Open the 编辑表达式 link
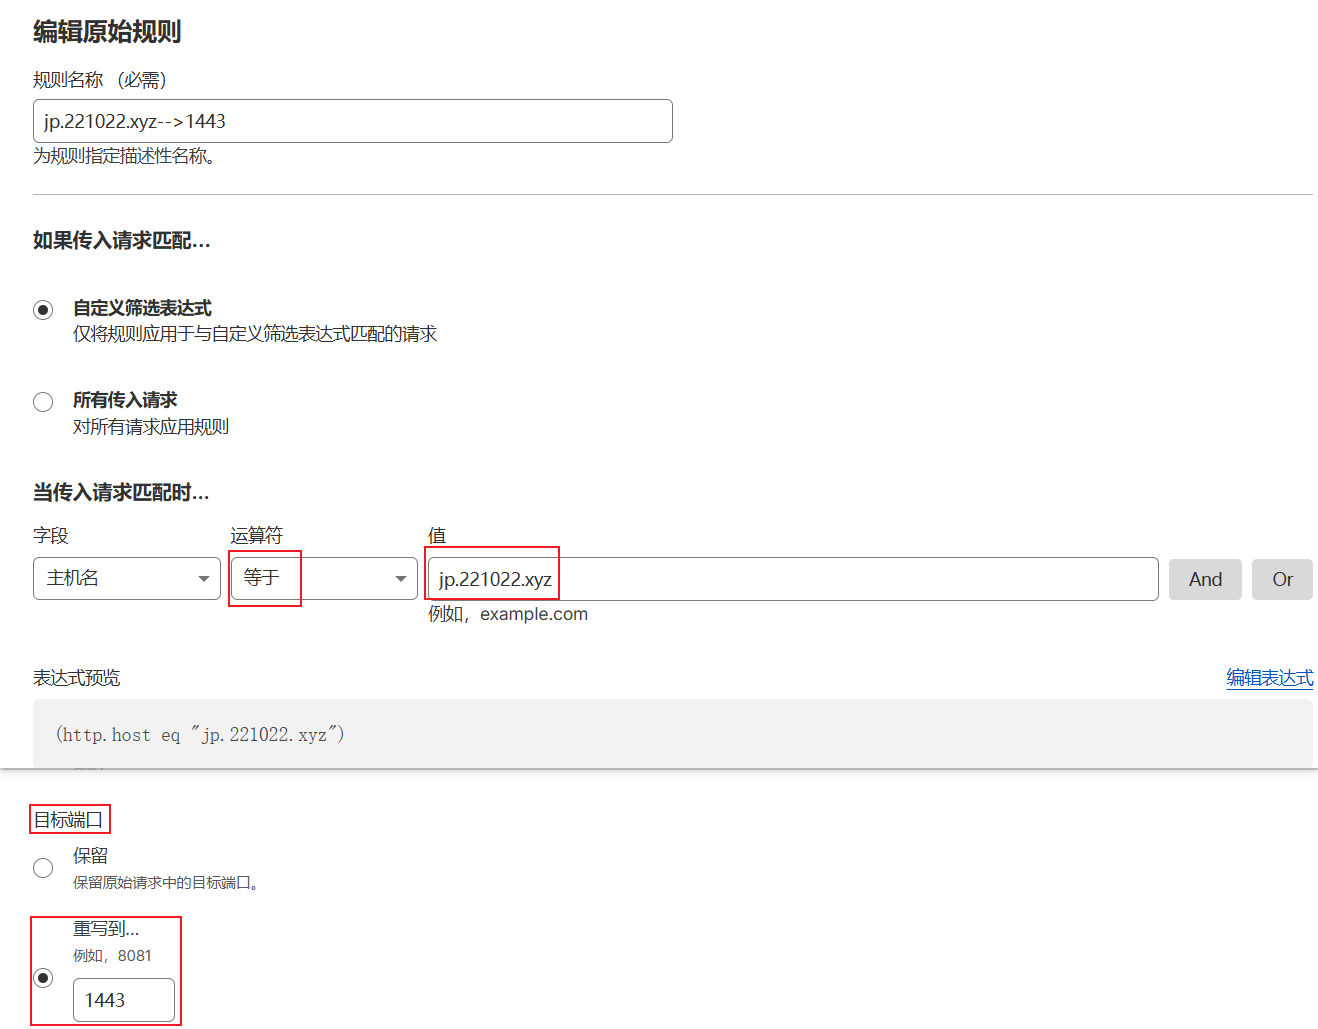The image size is (1318, 1029). tap(1269, 678)
